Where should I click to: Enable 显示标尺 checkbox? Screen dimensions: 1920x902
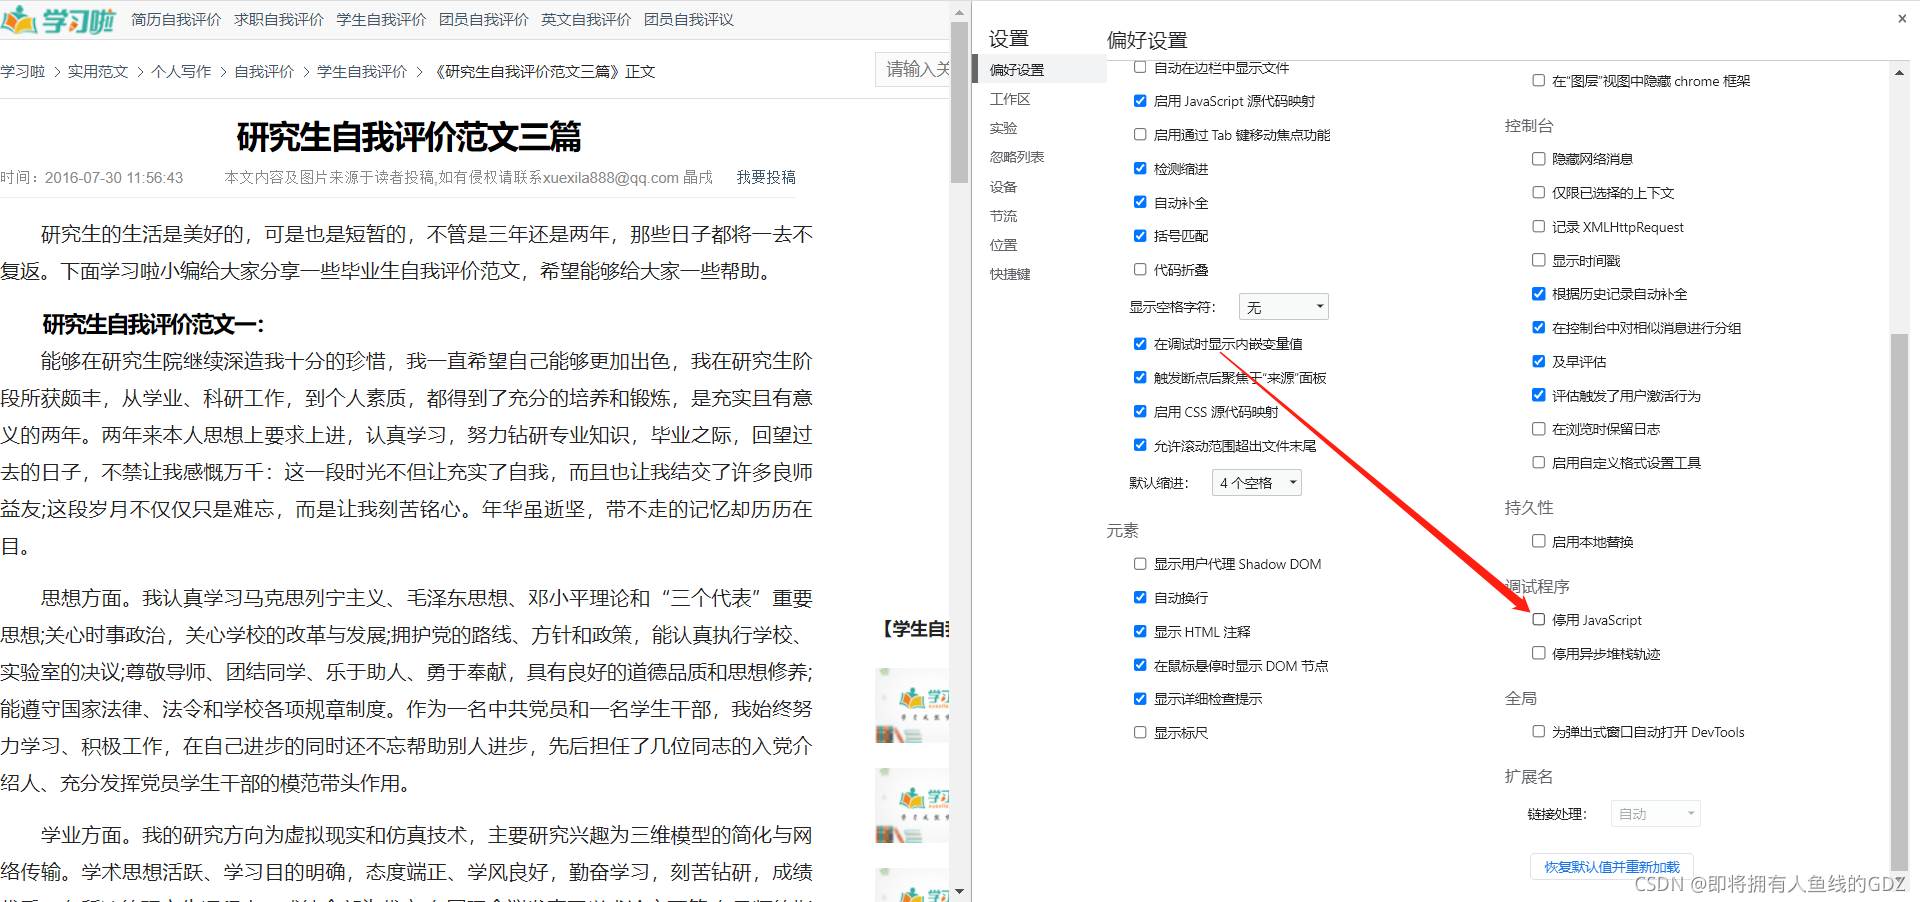(x=1140, y=733)
